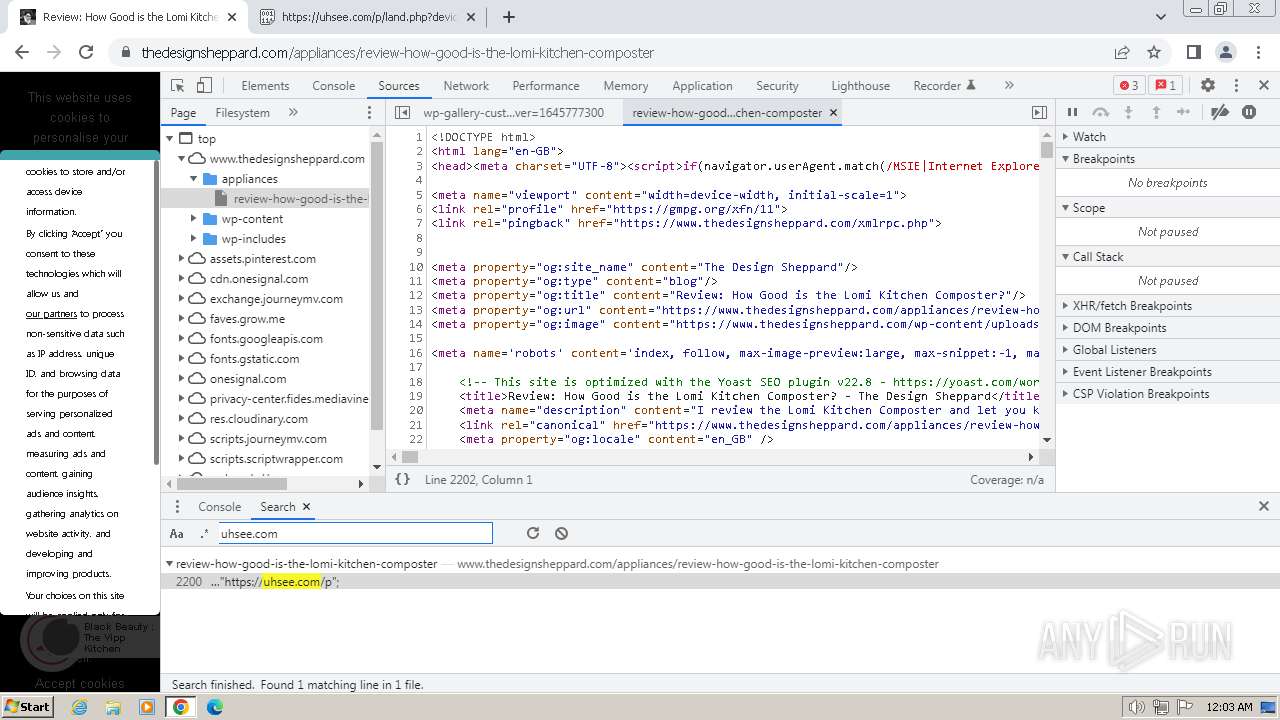Image resolution: width=1280 pixels, height=720 pixels.
Task: Open a new browser tab
Action: point(509,17)
